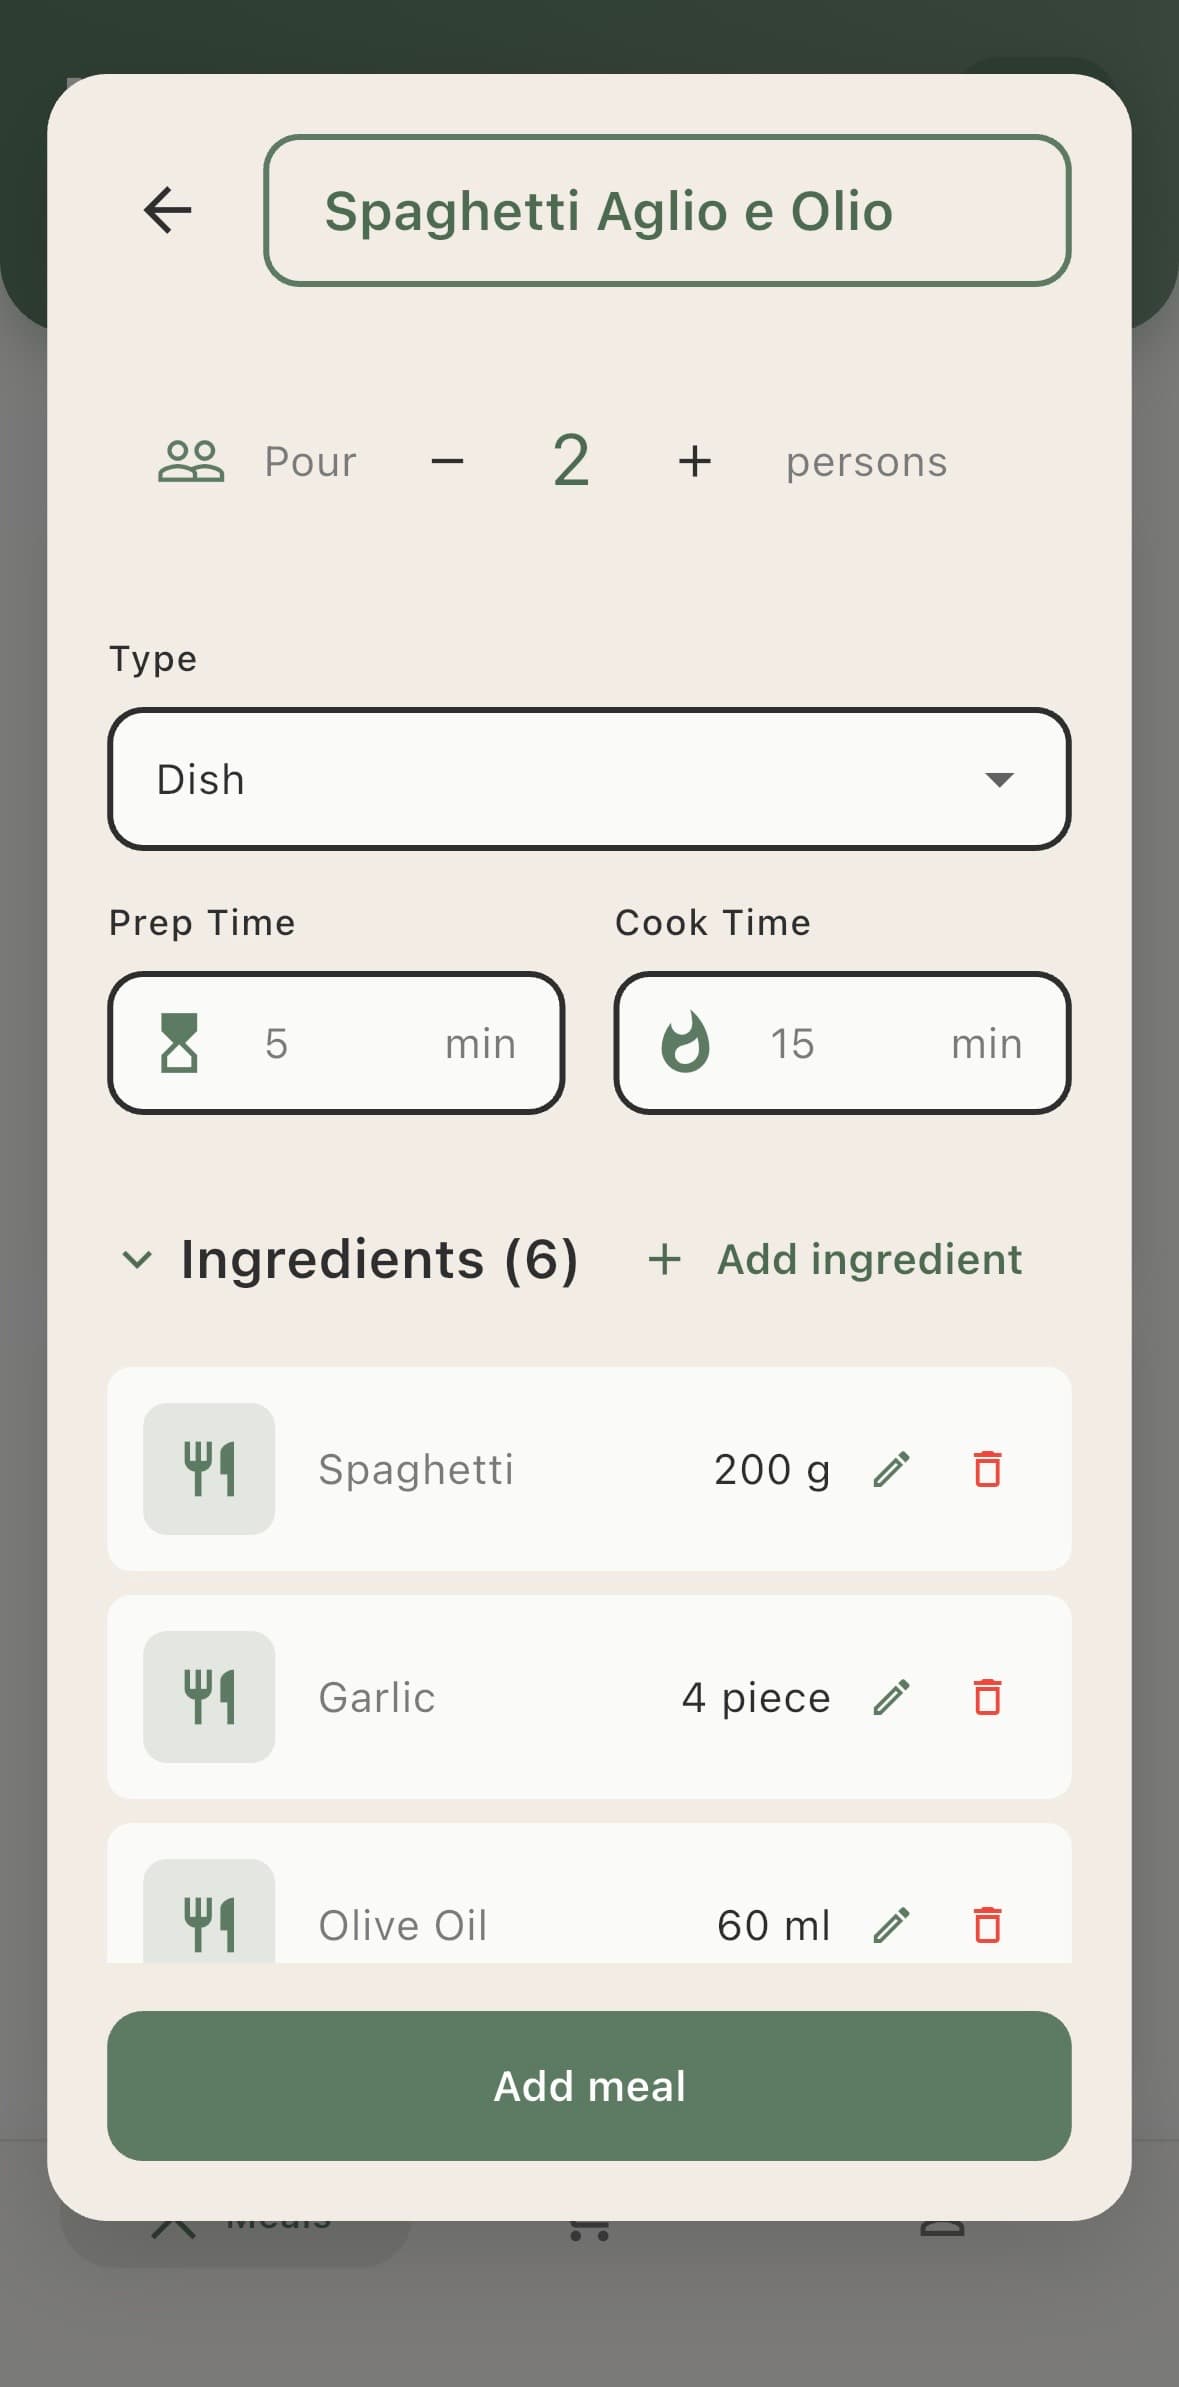
Task: Edit the meal name Spaghetti Aglio e Olio
Action: click(x=667, y=211)
